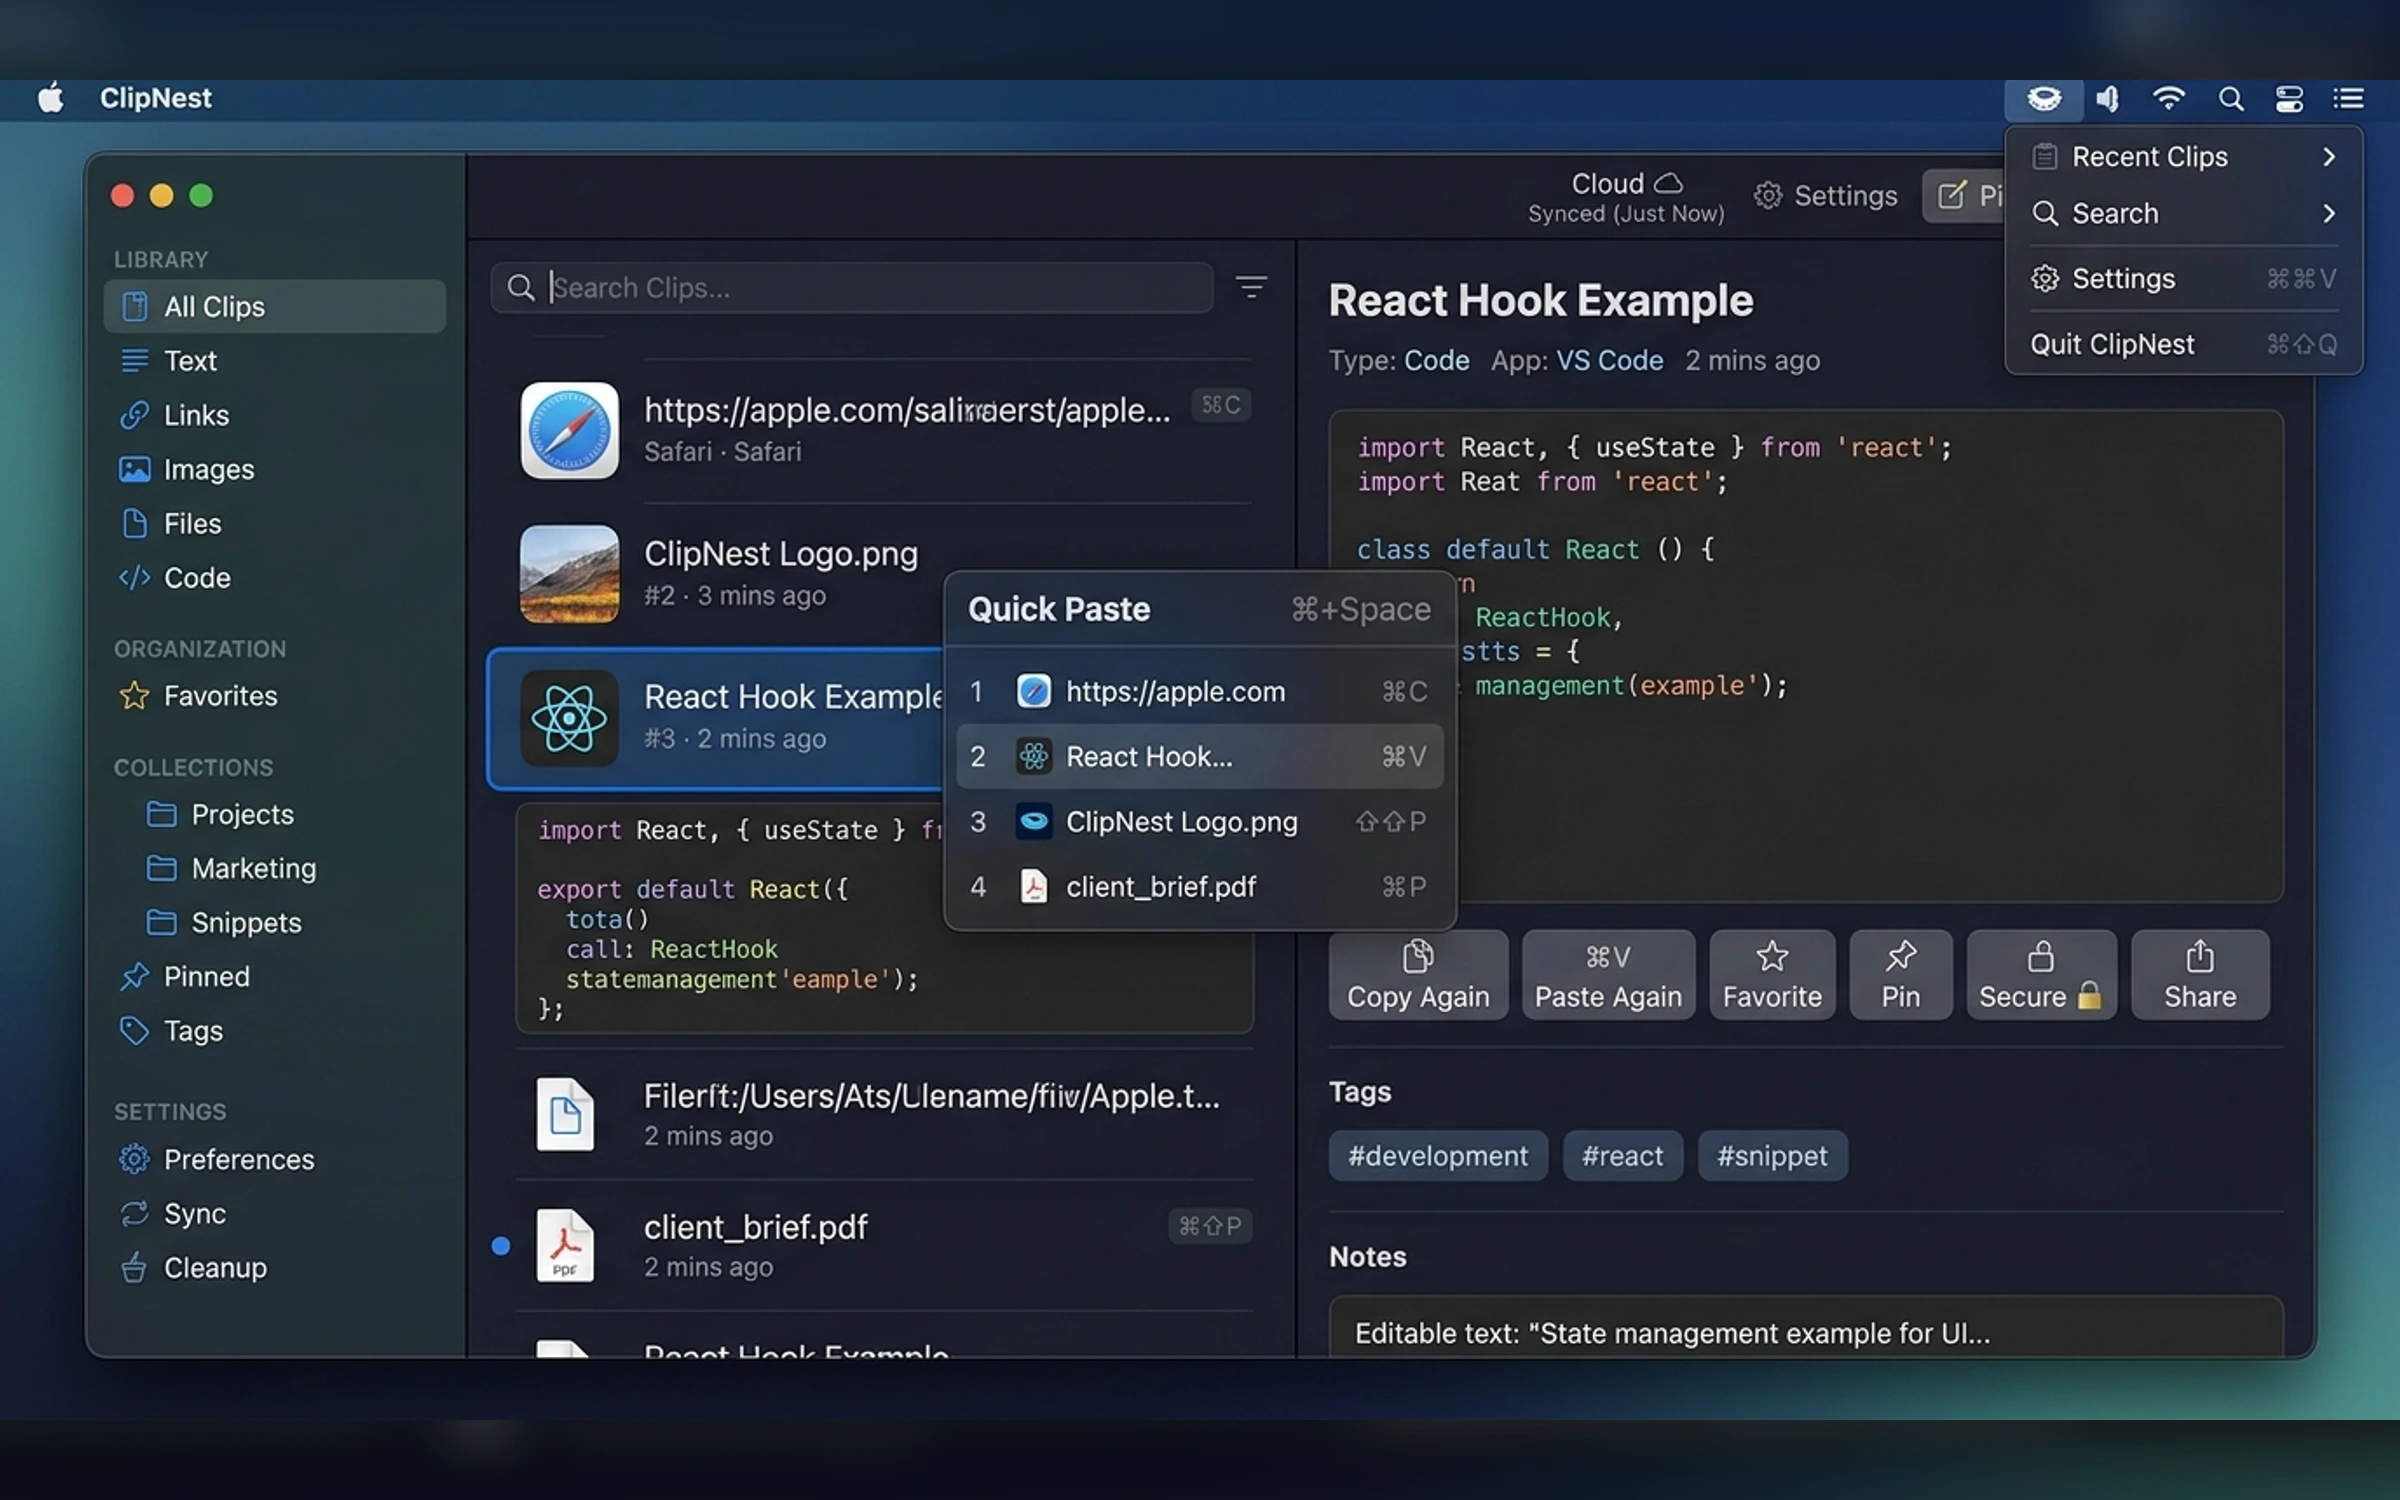Click the #development tag chip
This screenshot has height=1500, width=2400.
pos(1438,1156)
